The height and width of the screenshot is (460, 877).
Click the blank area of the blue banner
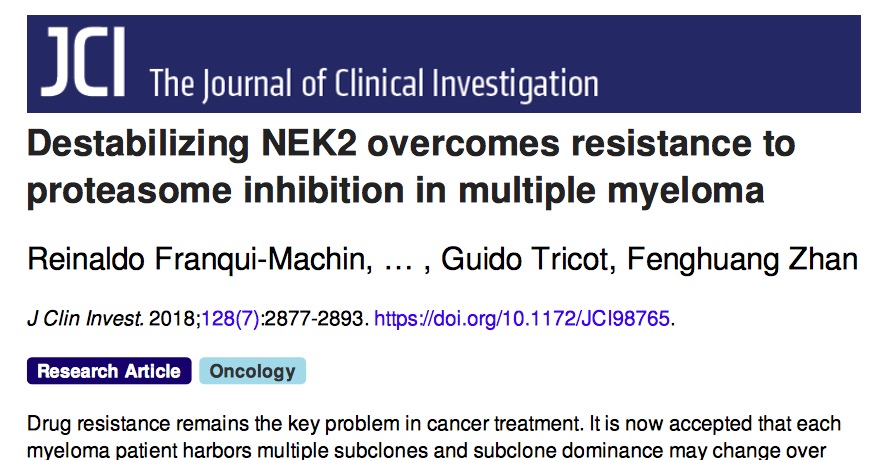727,62
